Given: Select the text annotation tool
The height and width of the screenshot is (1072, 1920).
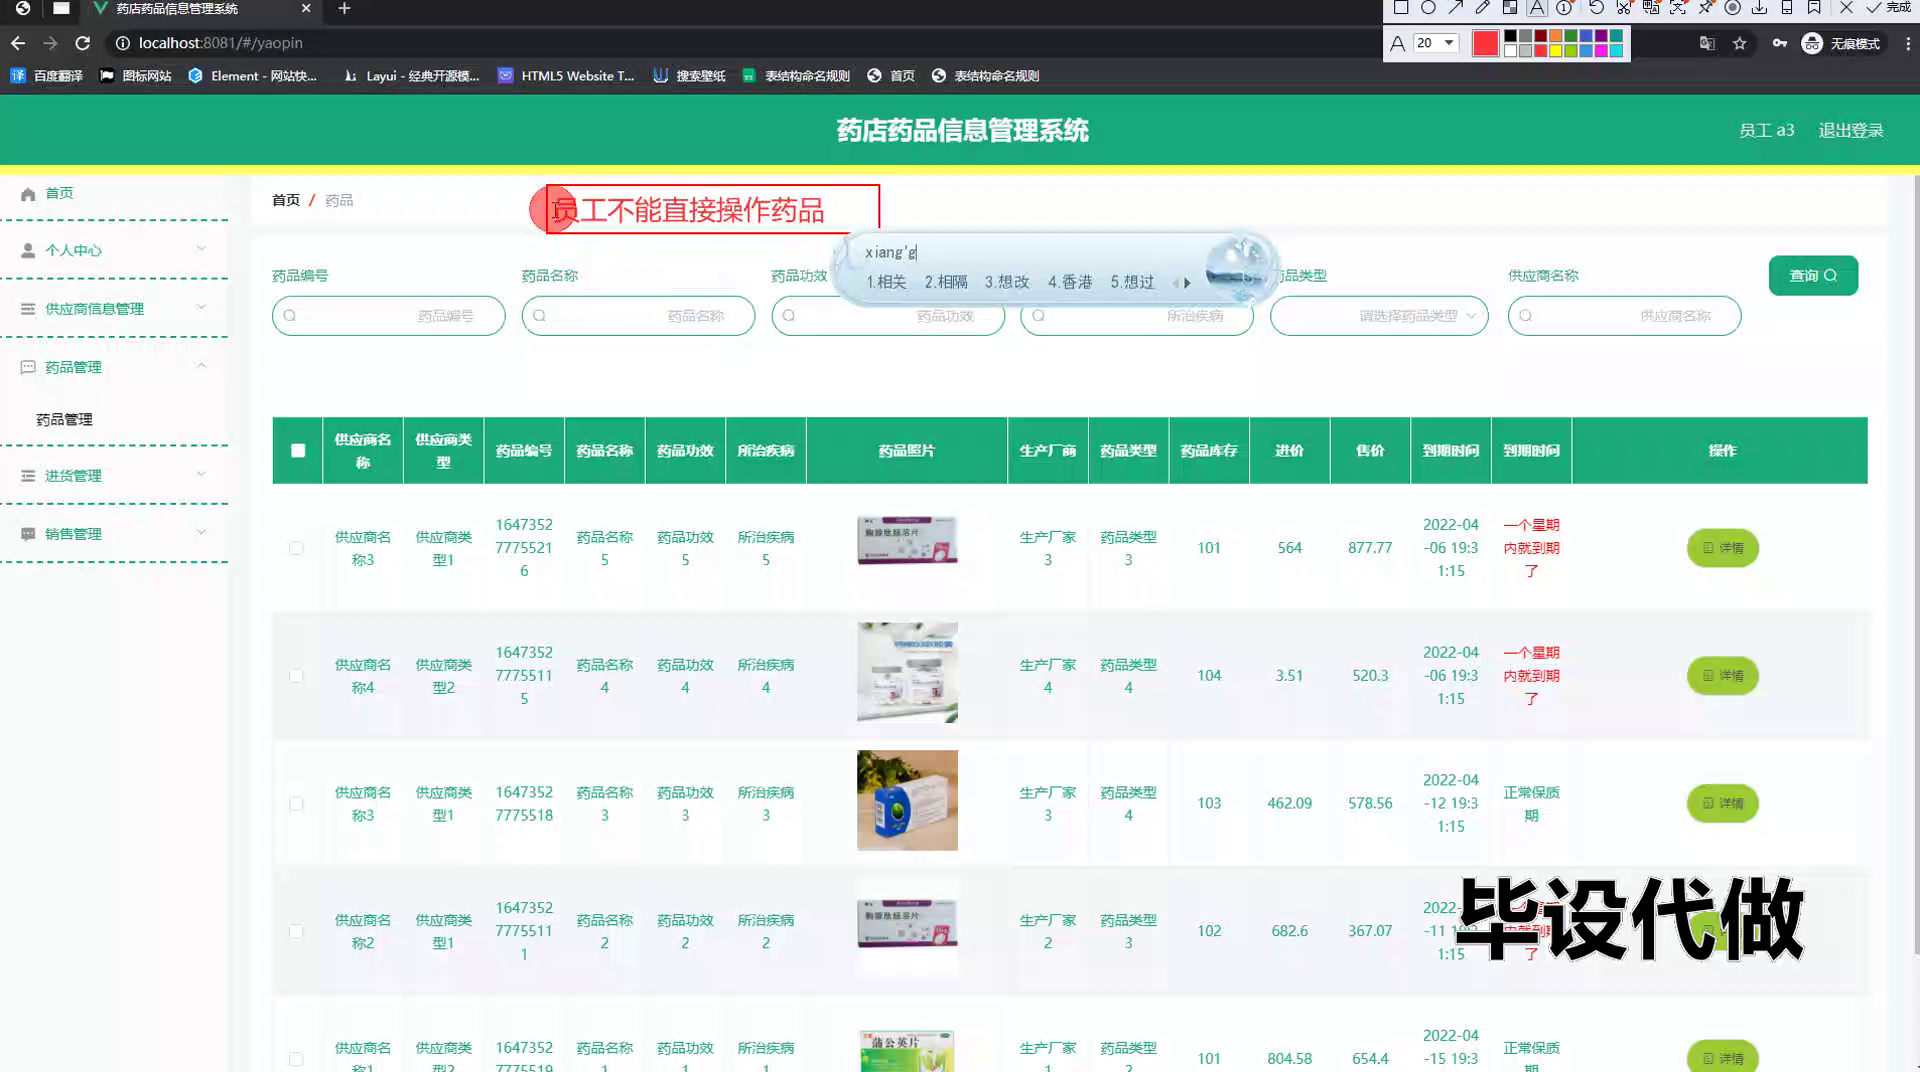Looking at the screenshot, I should pos(1537,8).
